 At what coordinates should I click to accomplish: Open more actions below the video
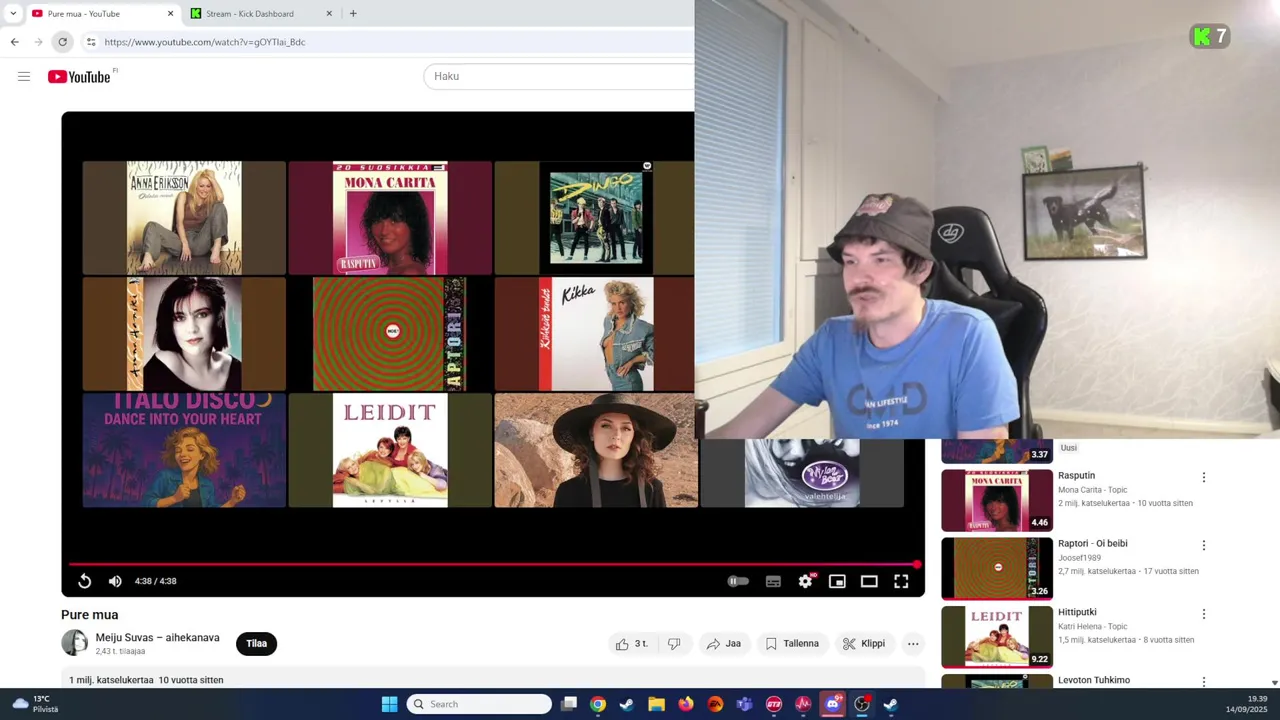[x=913, y=644]
